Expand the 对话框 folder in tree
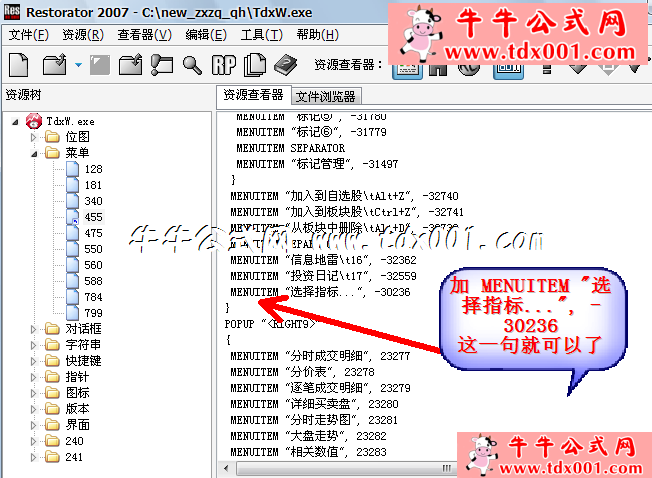This screenshot has height=478, width=652. 35,329
